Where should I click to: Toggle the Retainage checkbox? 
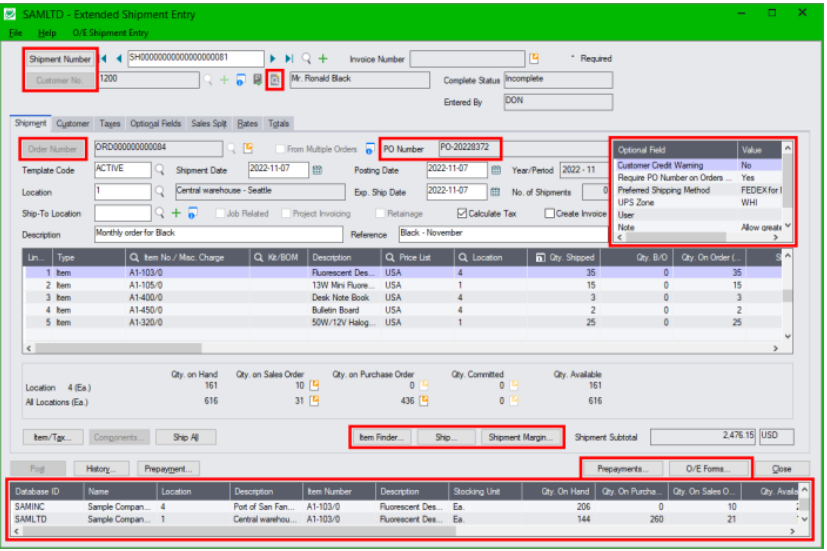coord(380,214)
